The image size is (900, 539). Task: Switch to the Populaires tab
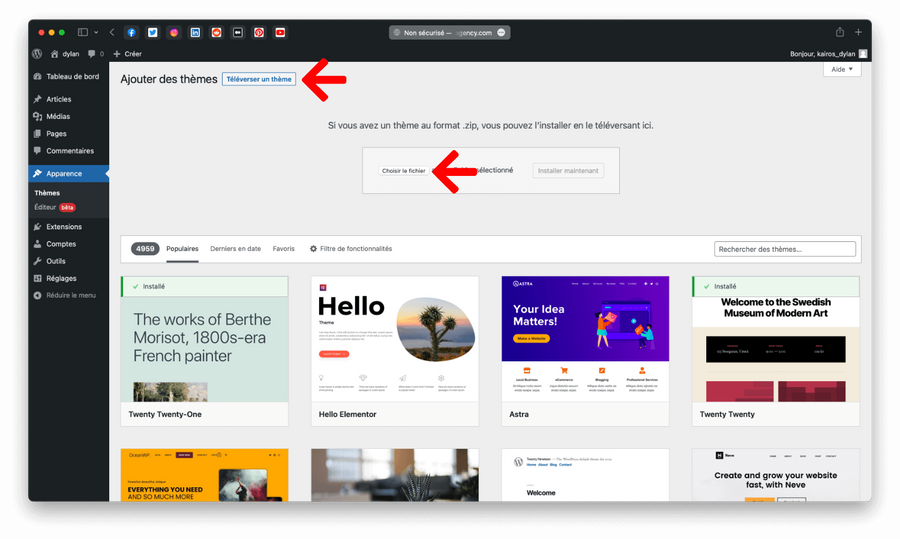pyautogui.click(x=183, y=249)
